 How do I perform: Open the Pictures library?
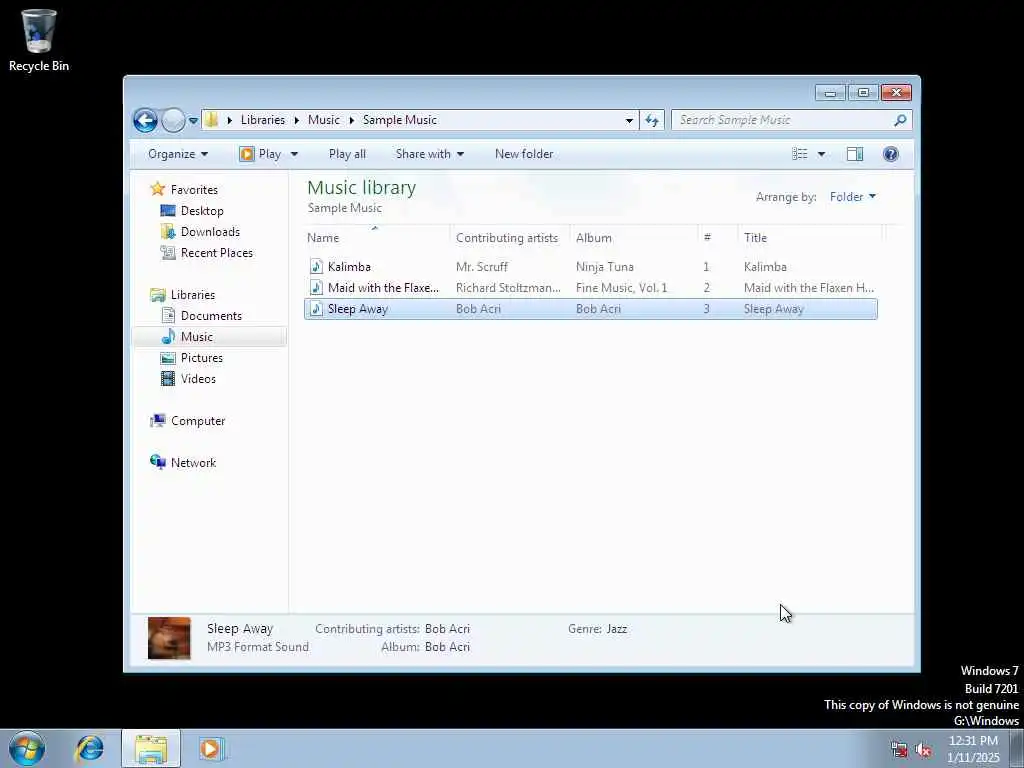click(x=202, y=358)
